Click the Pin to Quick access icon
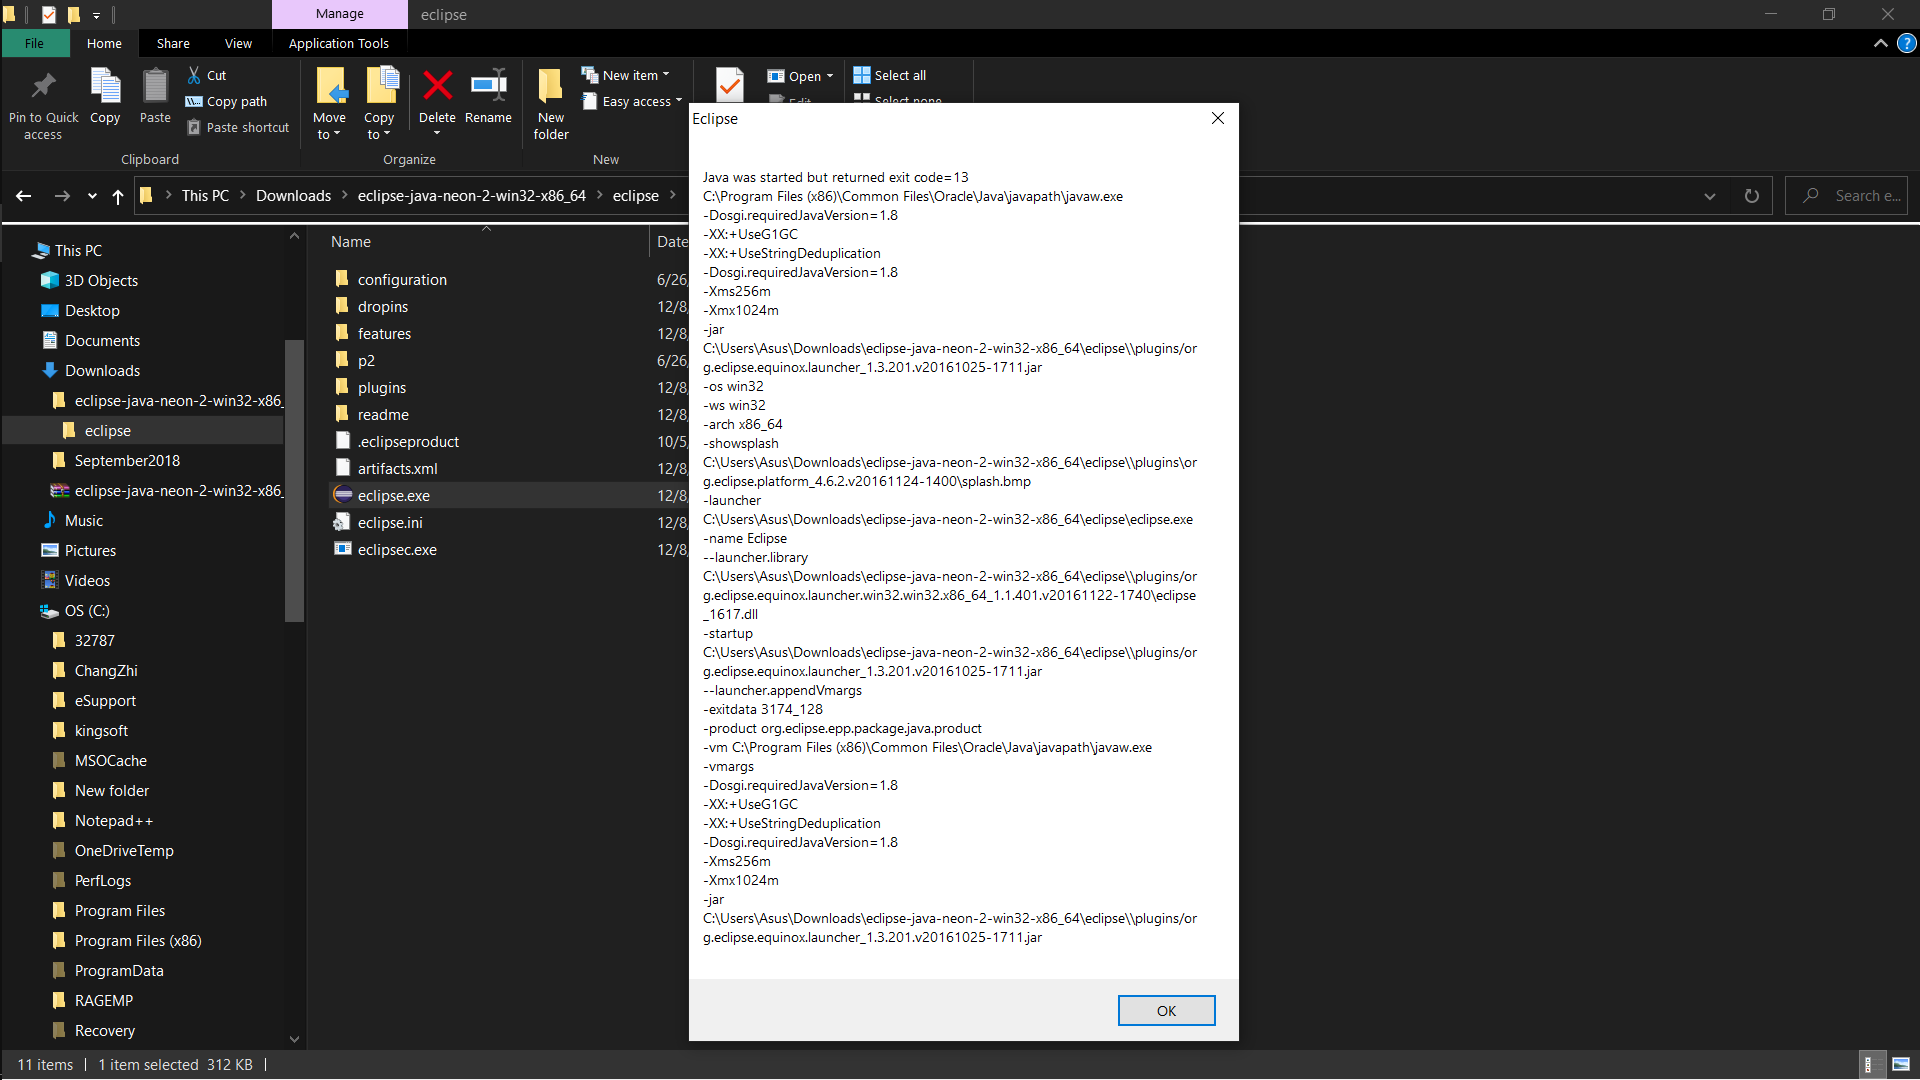1920x1080 pixels. click(43, 87)
